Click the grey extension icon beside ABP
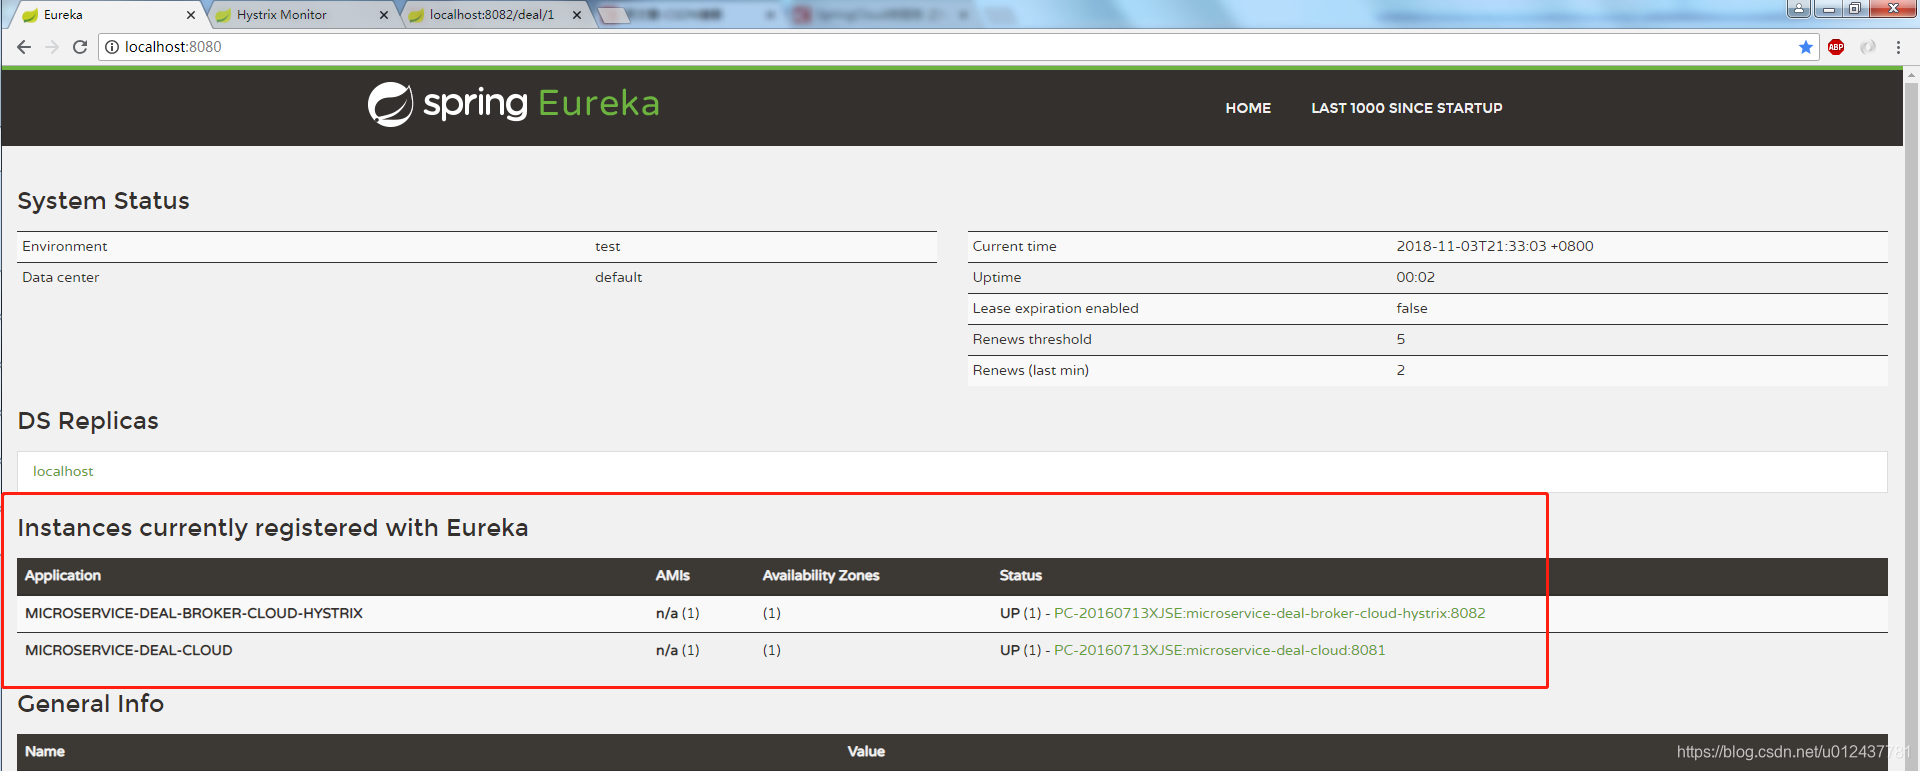Screen dimensions: 1920x771 [x=1867, y=47]
